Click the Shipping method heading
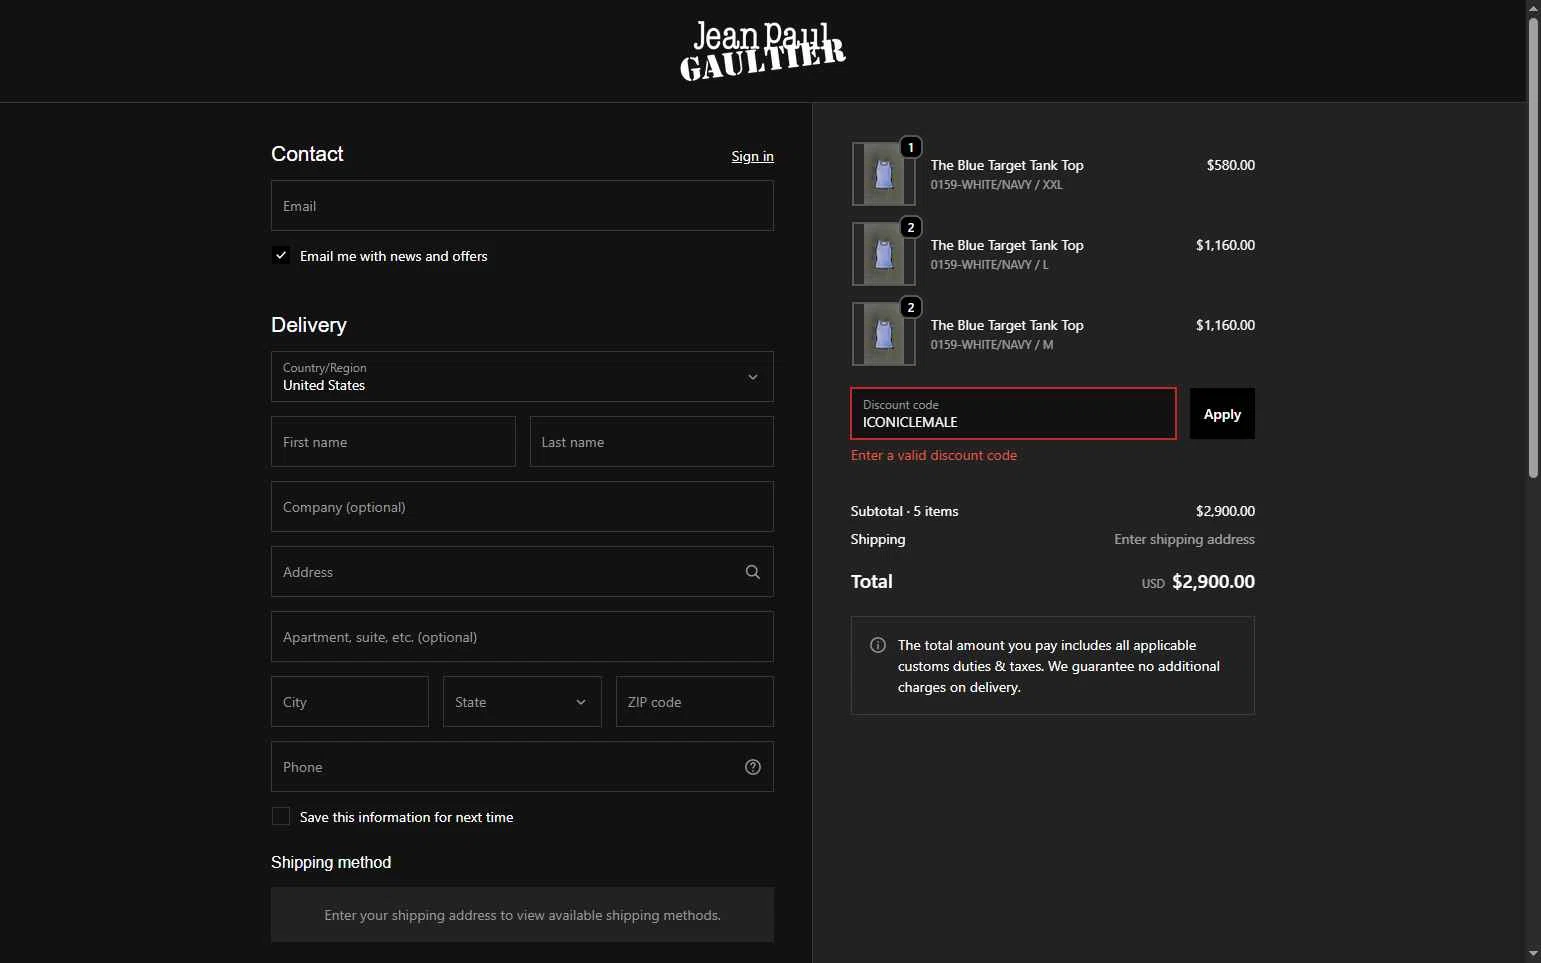This screenshot has width=1541, height=963. click(331, 862)
